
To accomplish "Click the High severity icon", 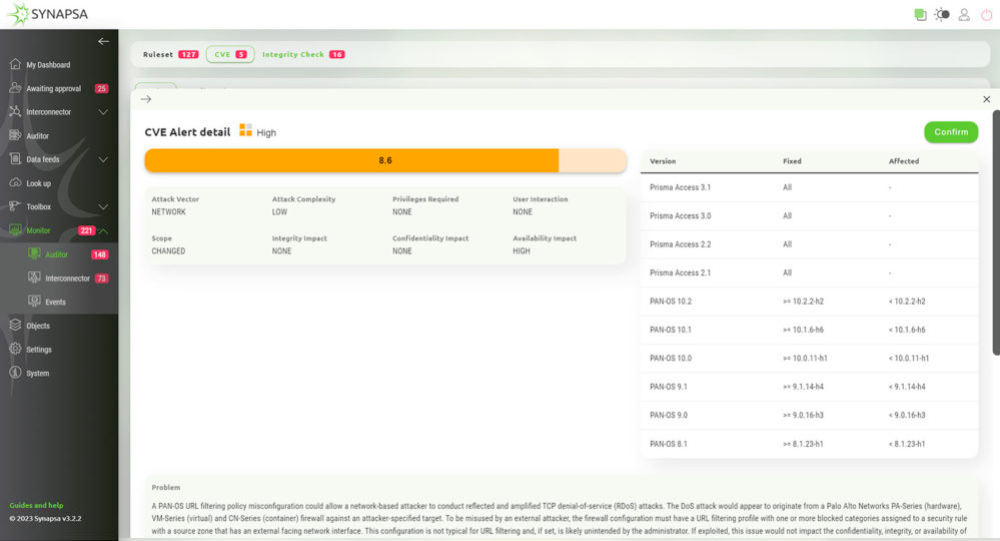I will click(x=246, y=130).
